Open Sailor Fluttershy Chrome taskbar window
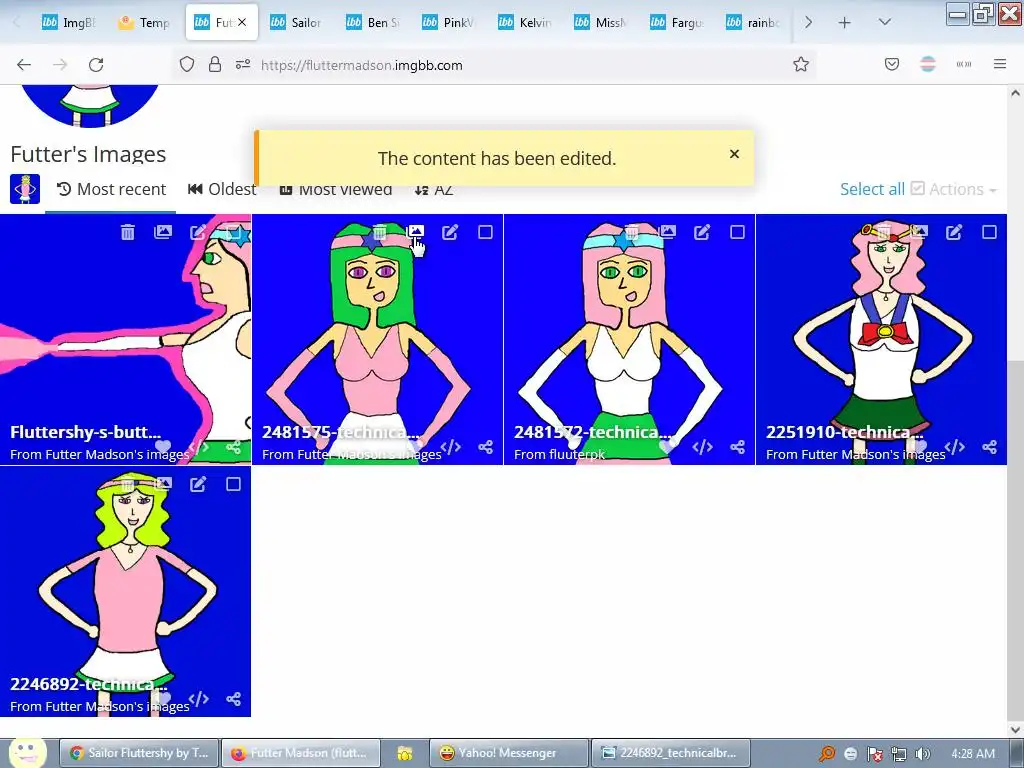 pyautogui.click(x=138, y=753)
